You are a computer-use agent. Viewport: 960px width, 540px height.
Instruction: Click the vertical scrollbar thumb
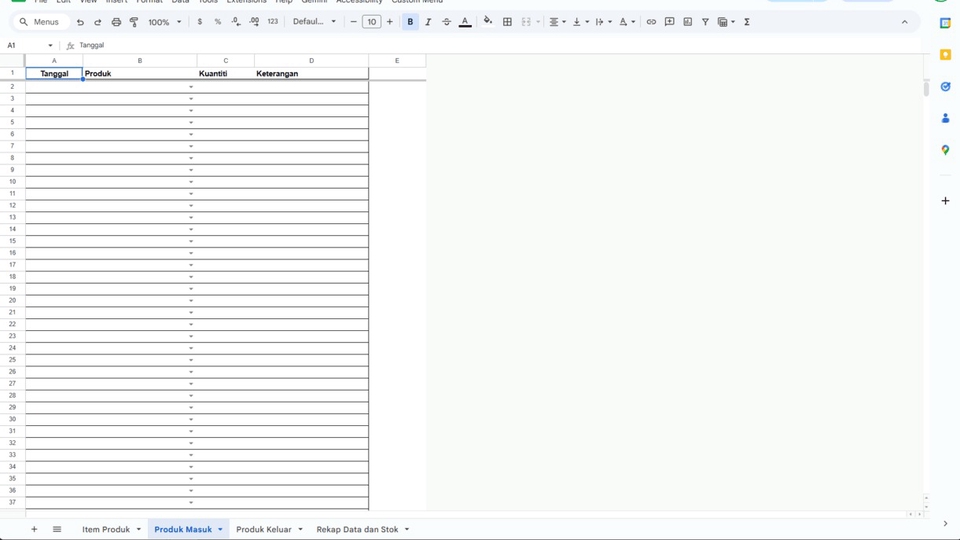click(926, 88)
